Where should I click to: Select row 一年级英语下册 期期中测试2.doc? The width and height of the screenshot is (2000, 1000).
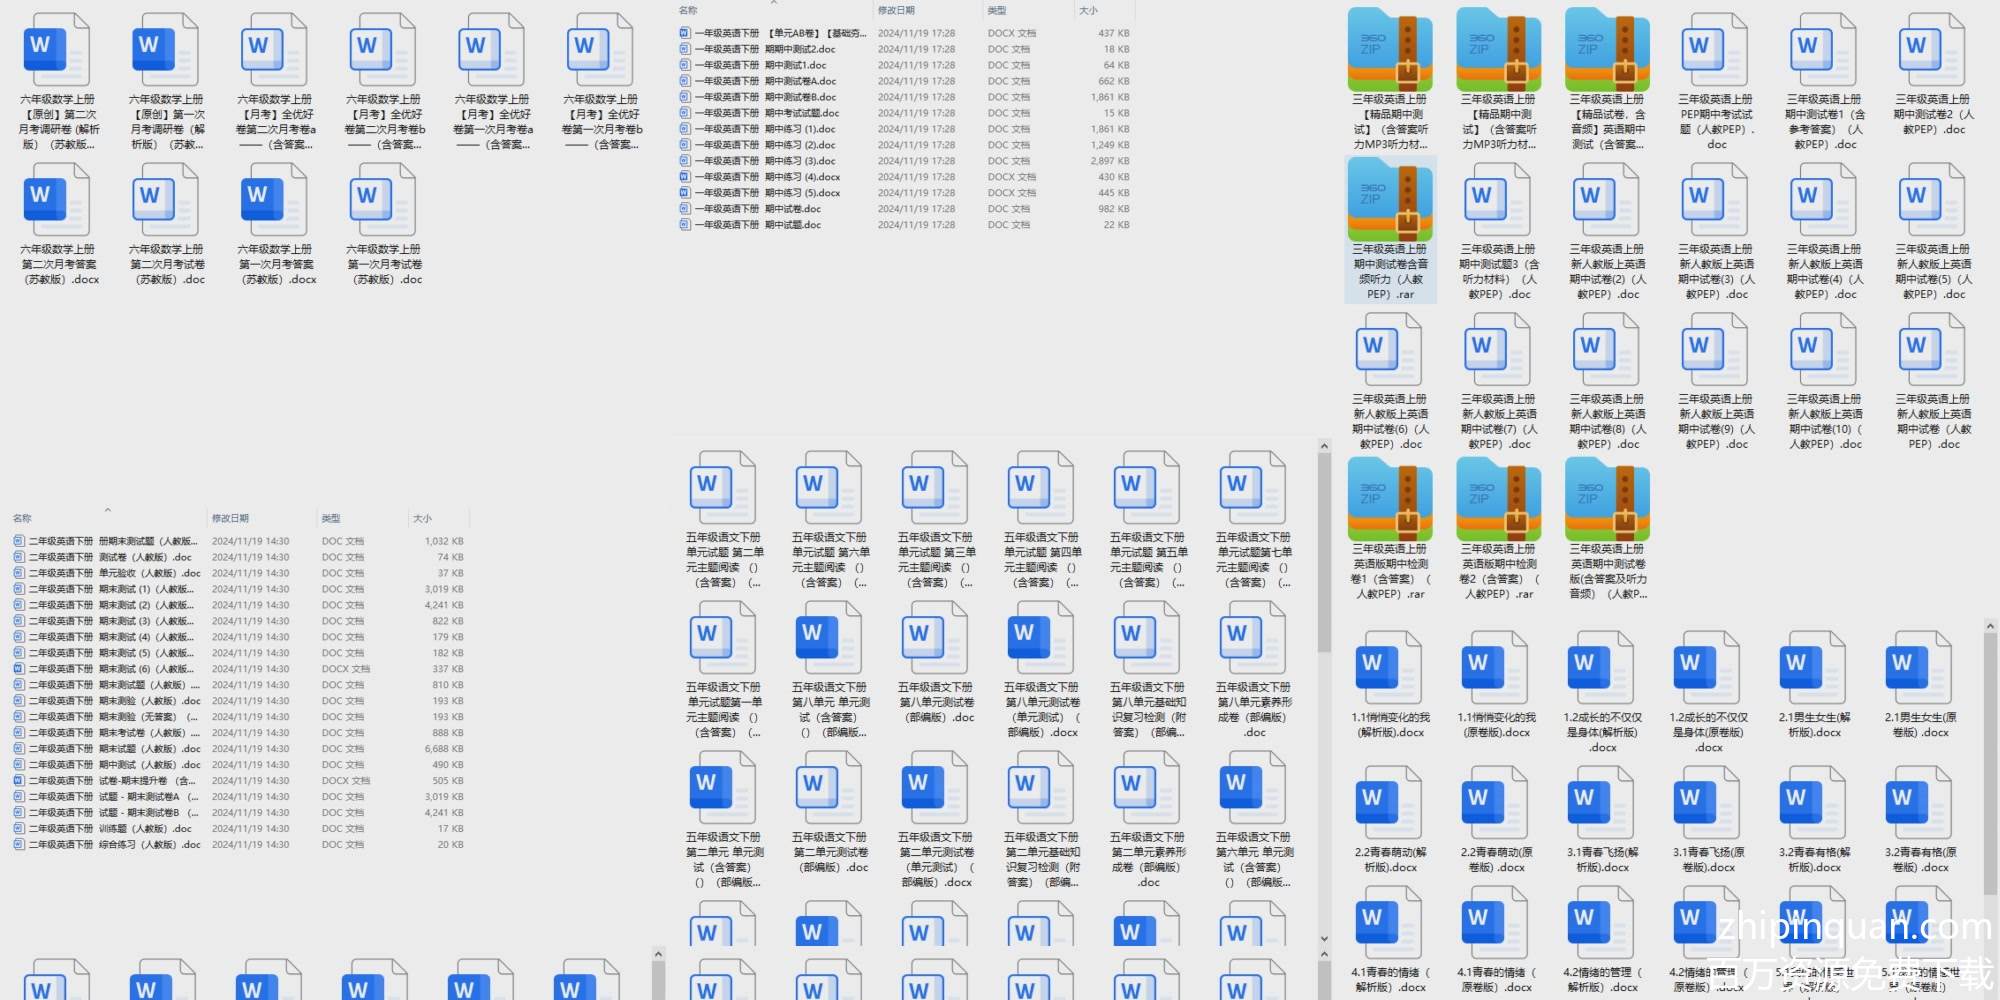[905, 49]
